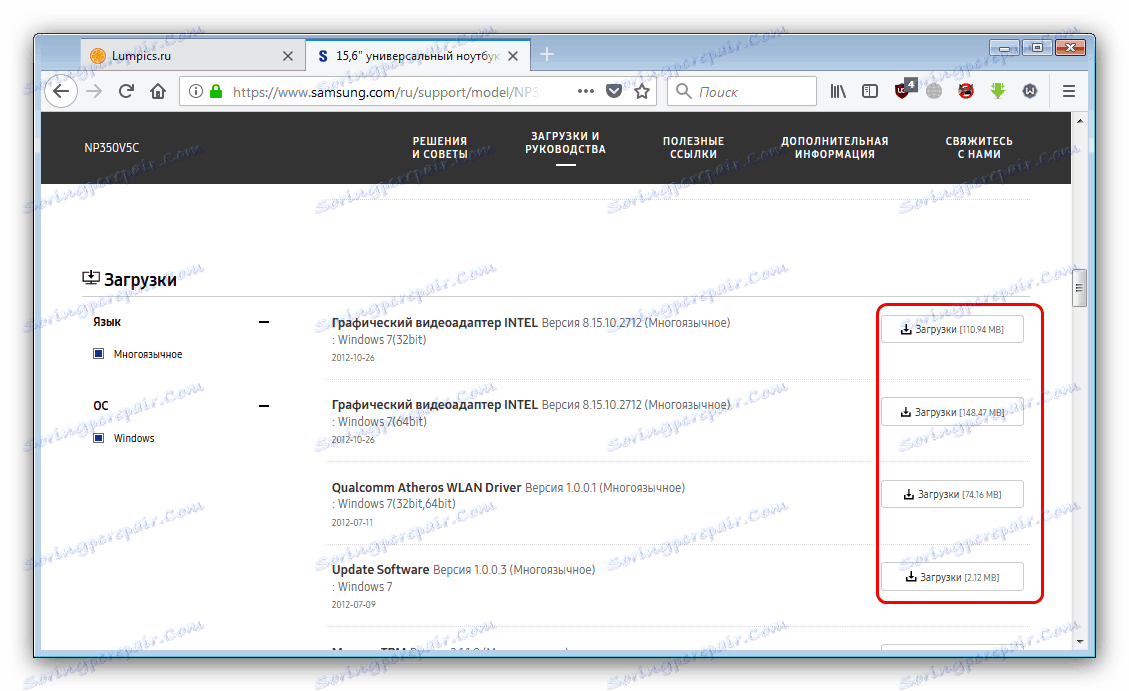Open the browser home page icon
This screenshot has width=1129, height=691.
point(158,91)
